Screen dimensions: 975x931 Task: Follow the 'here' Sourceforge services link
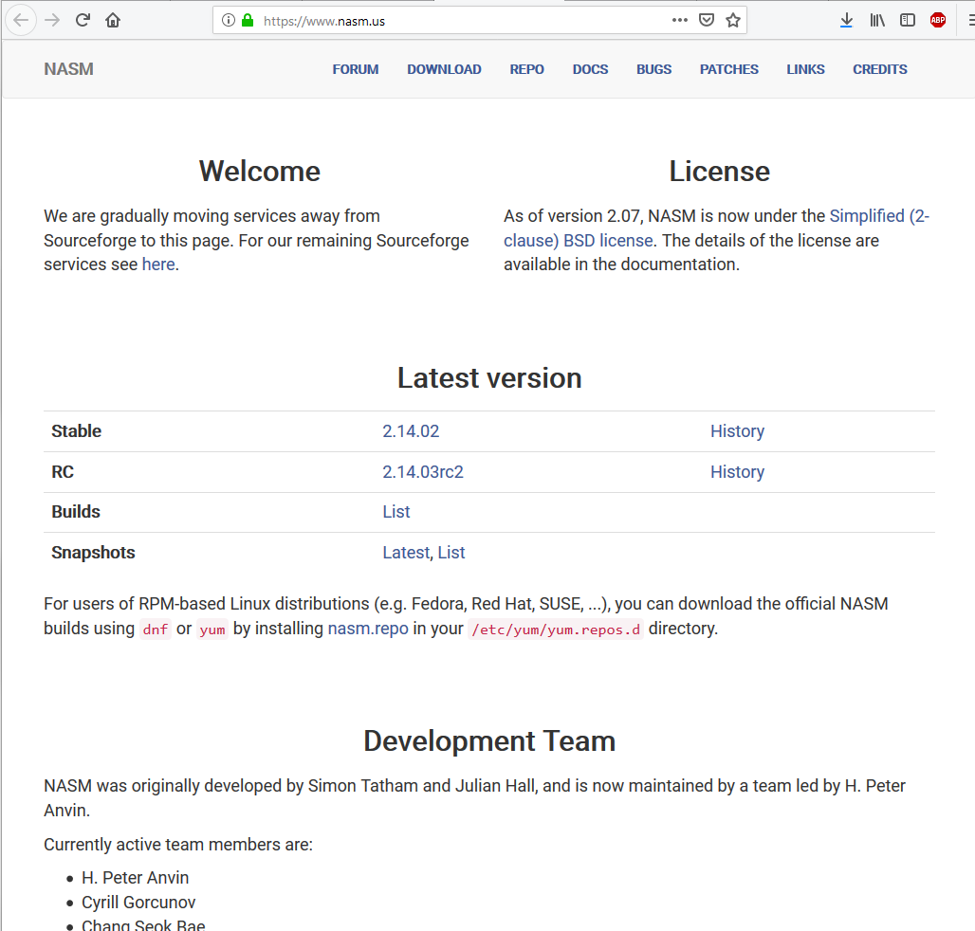tap(158, 264)
